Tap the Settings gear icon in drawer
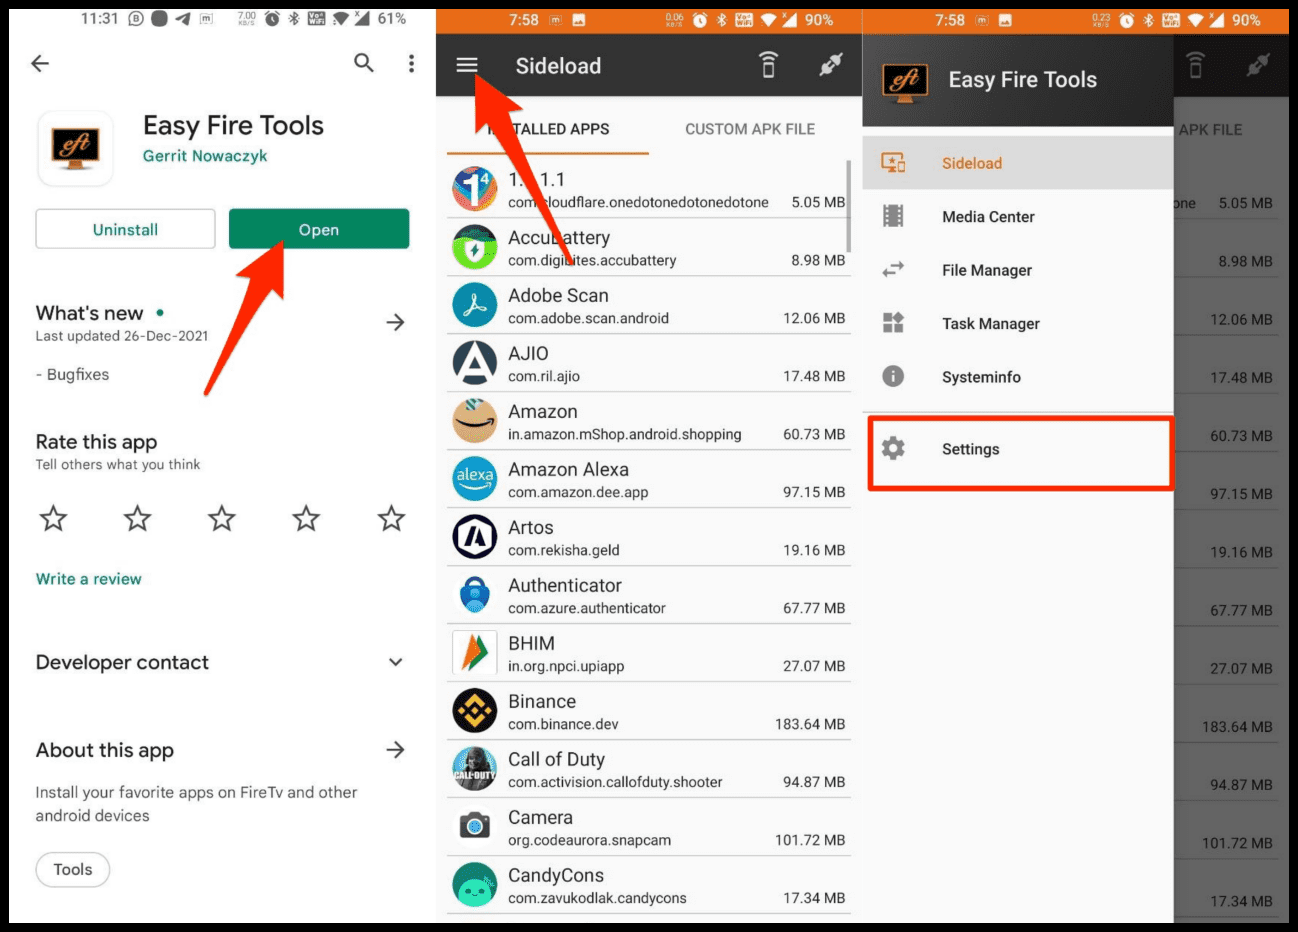This screenshot has height=932, width=1298. pyautogui.click(x=893, y=448)
